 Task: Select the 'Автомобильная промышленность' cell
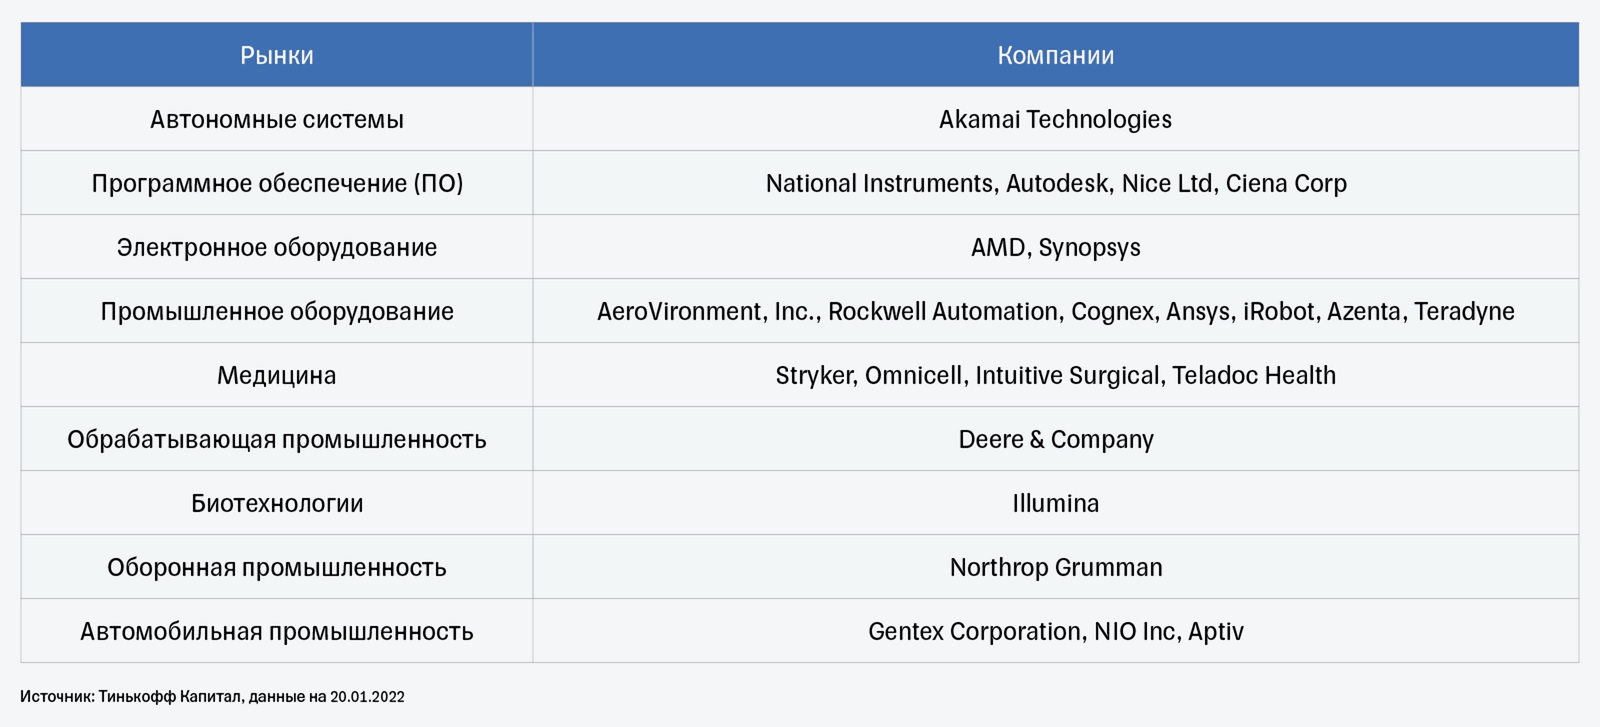tap(277, 631)
